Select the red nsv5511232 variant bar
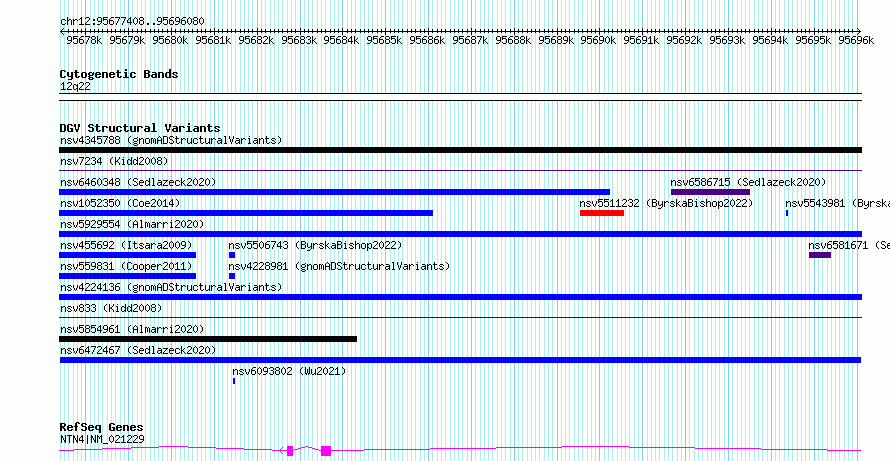 pyautogui.click(x=602, y=213)
